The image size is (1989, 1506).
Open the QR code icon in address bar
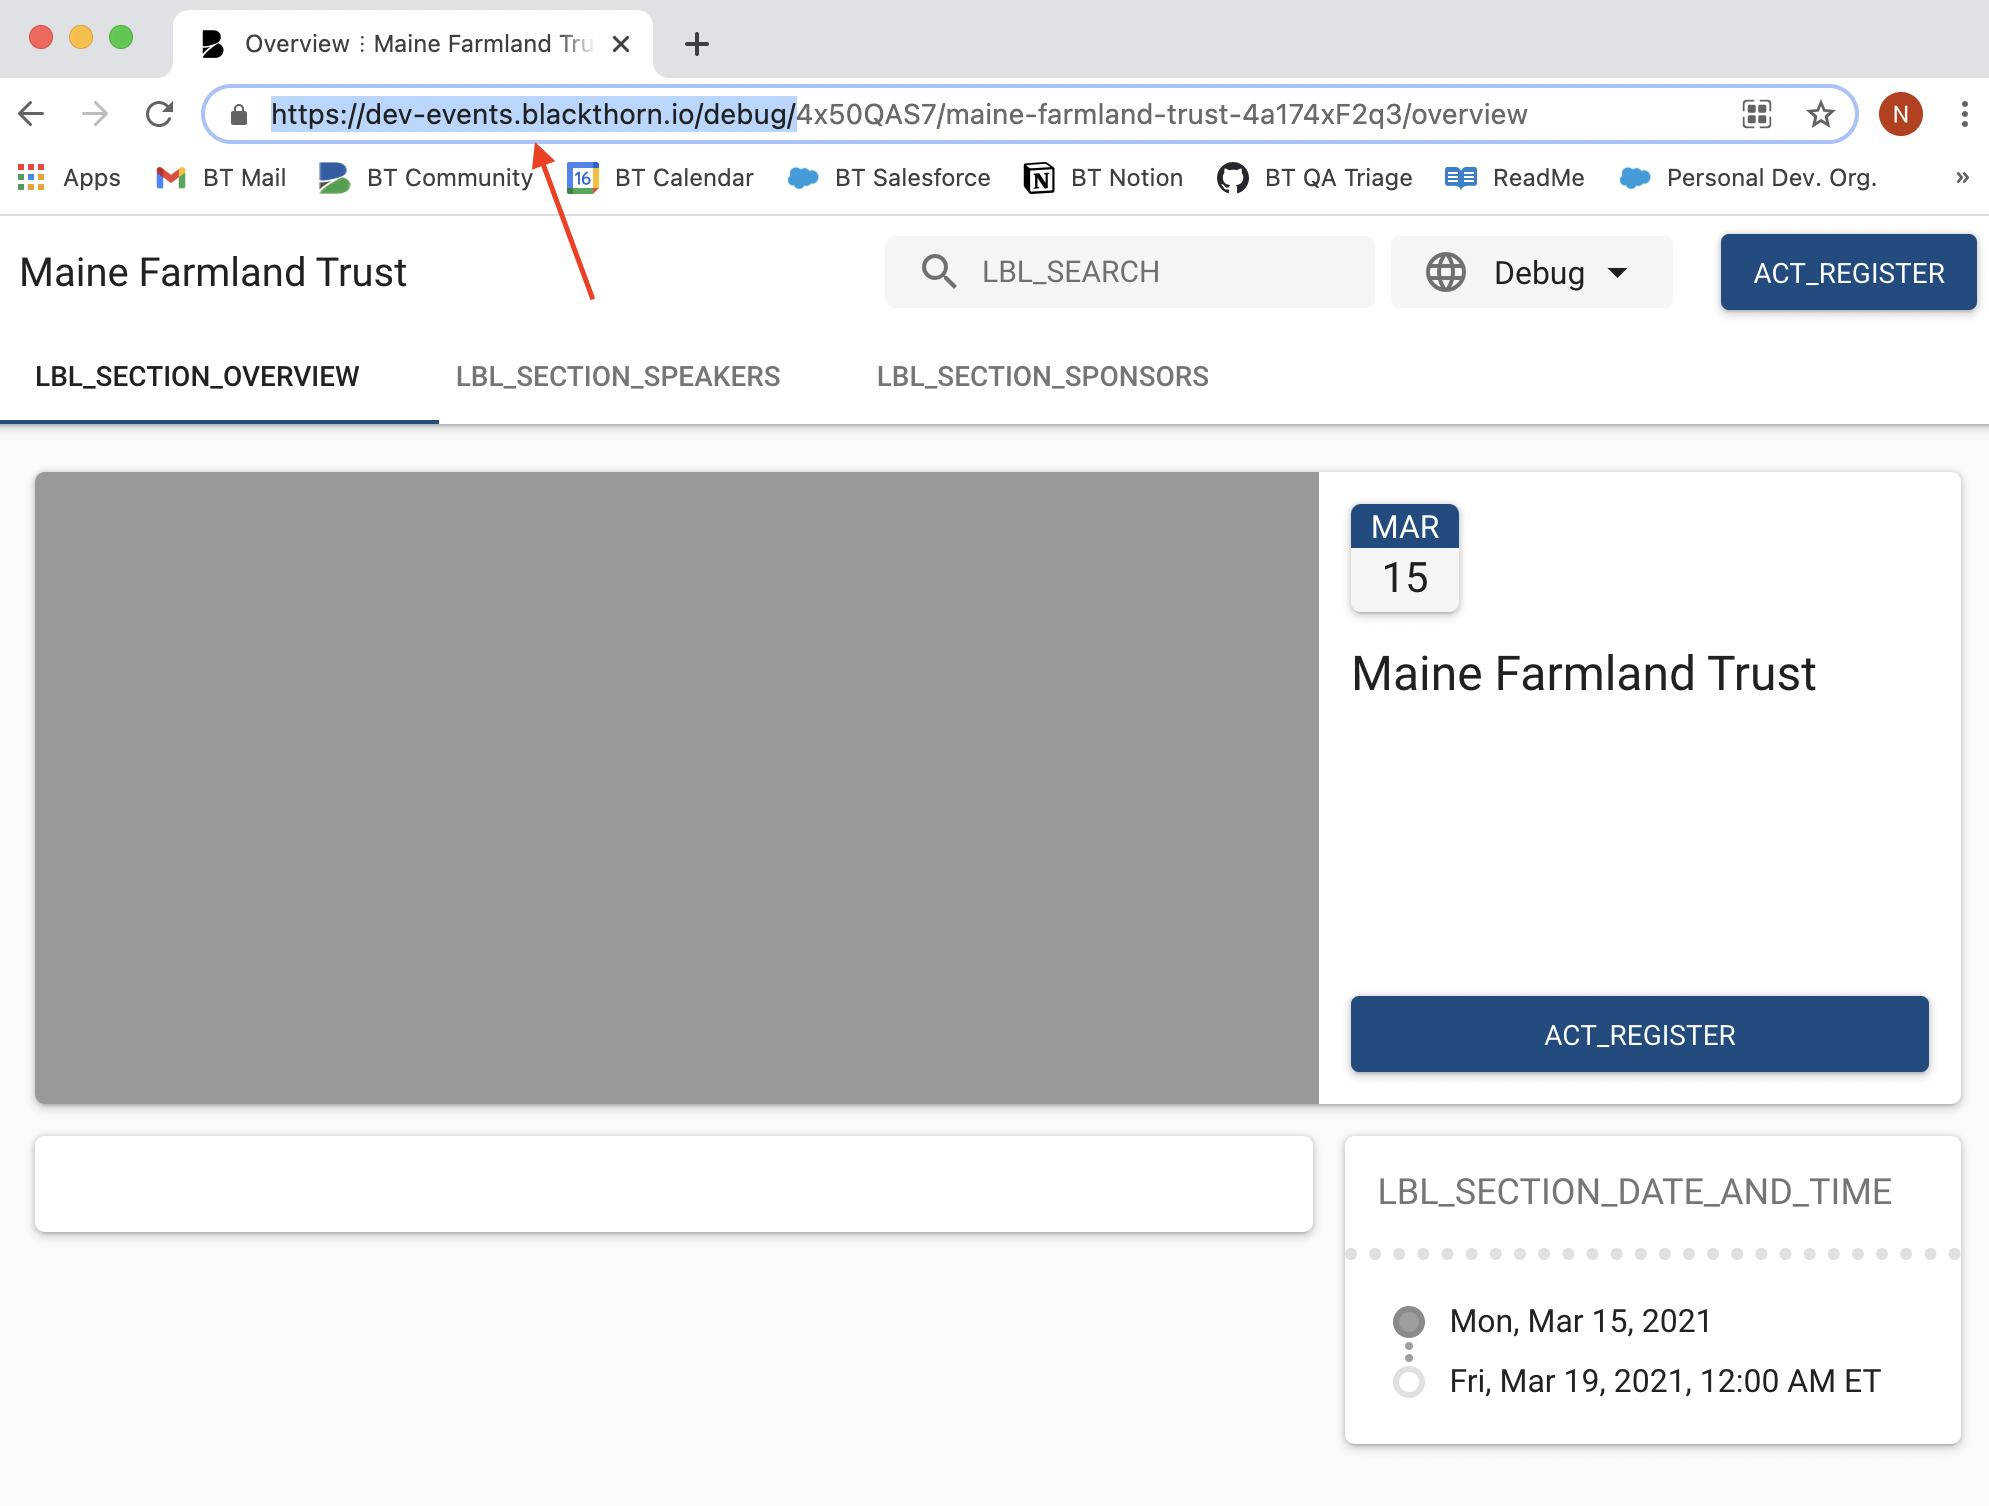(1757, 114)
